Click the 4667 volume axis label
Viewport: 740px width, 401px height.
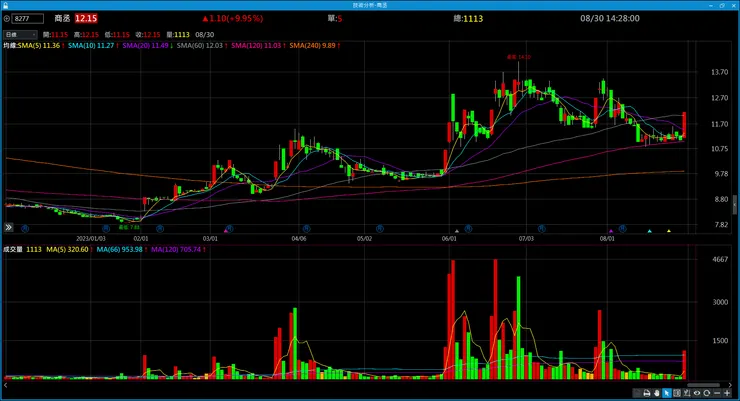point(720,259)
